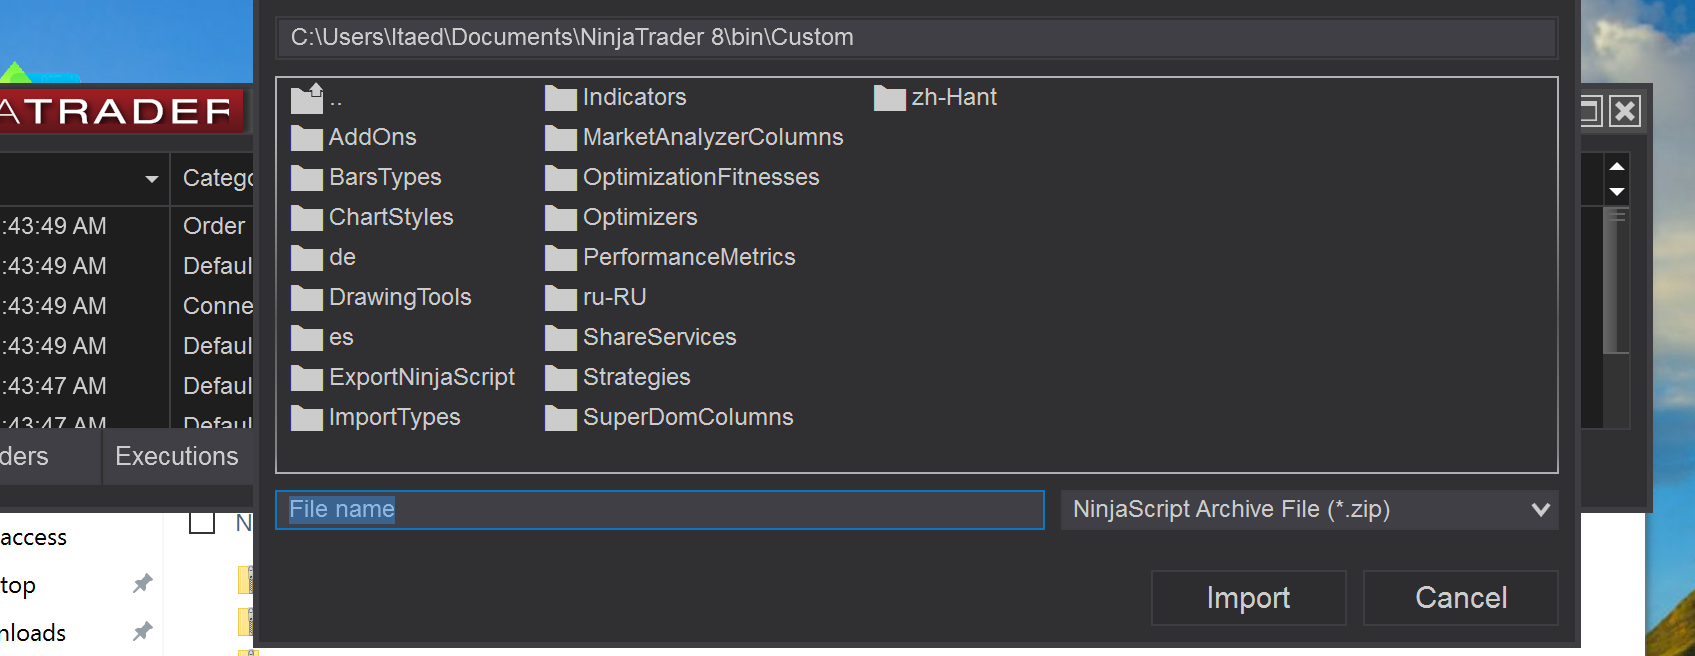Unpin Downloads using its pin icon
Screen dimensions: 1695x656
(143, 631)
